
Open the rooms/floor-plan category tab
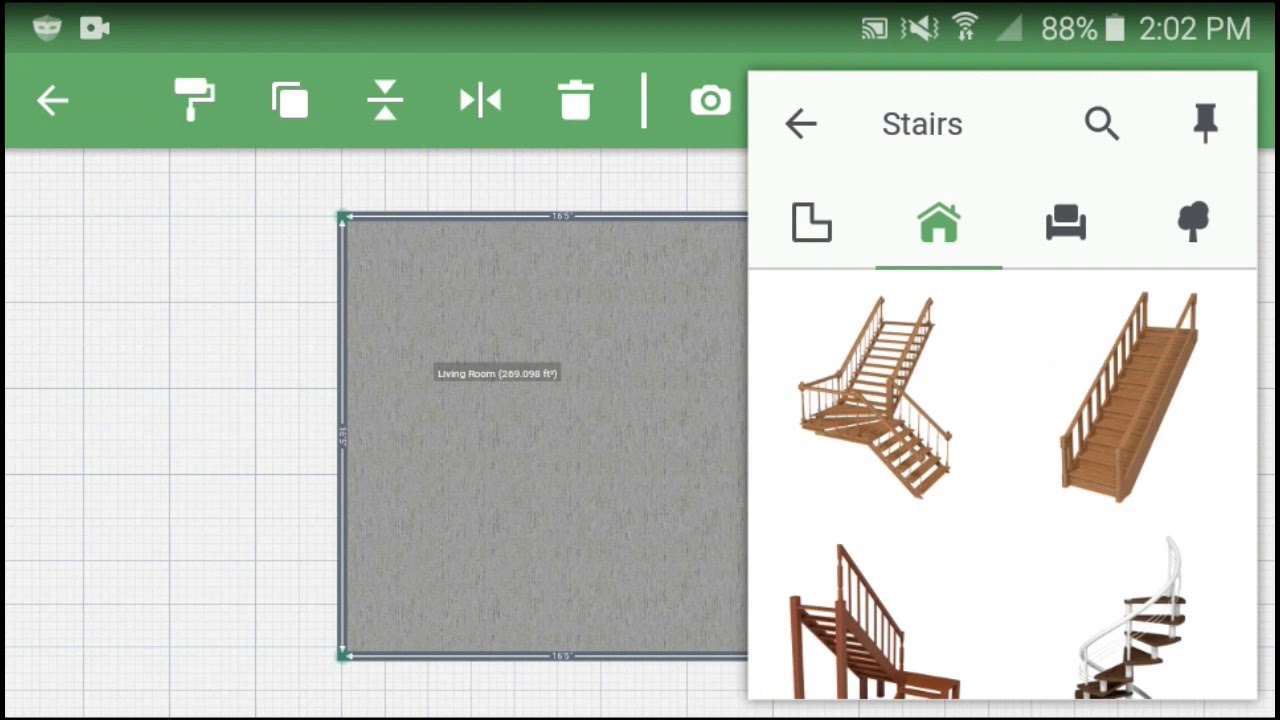pyautogui.click(x=811, y=222)
